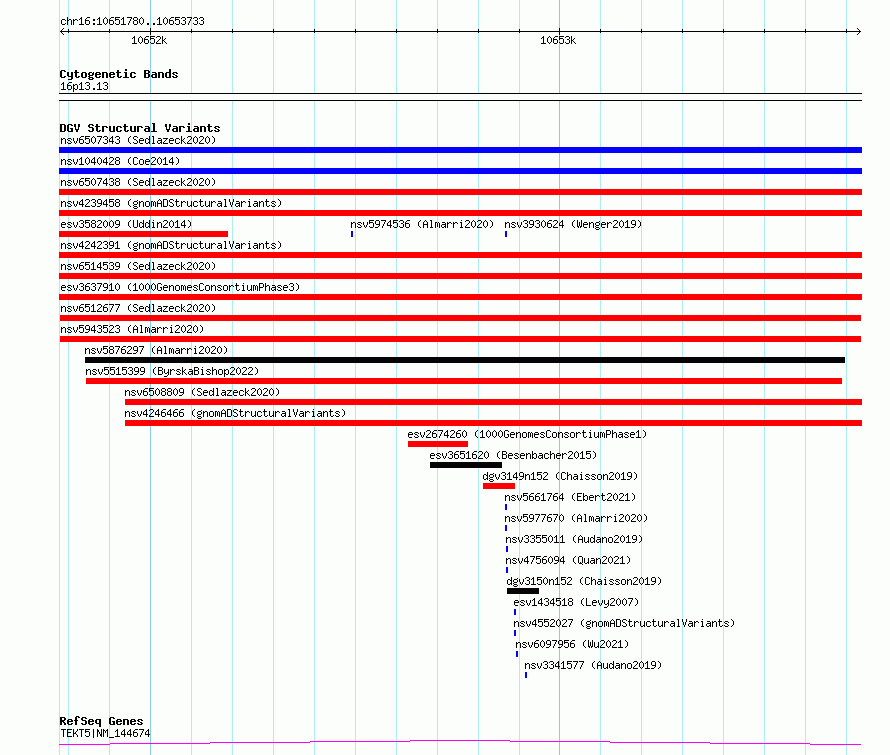Open the nsv6097956 (Wu2021) label
The width and height of the screenshot is (890, 755).
click(572, 644)
